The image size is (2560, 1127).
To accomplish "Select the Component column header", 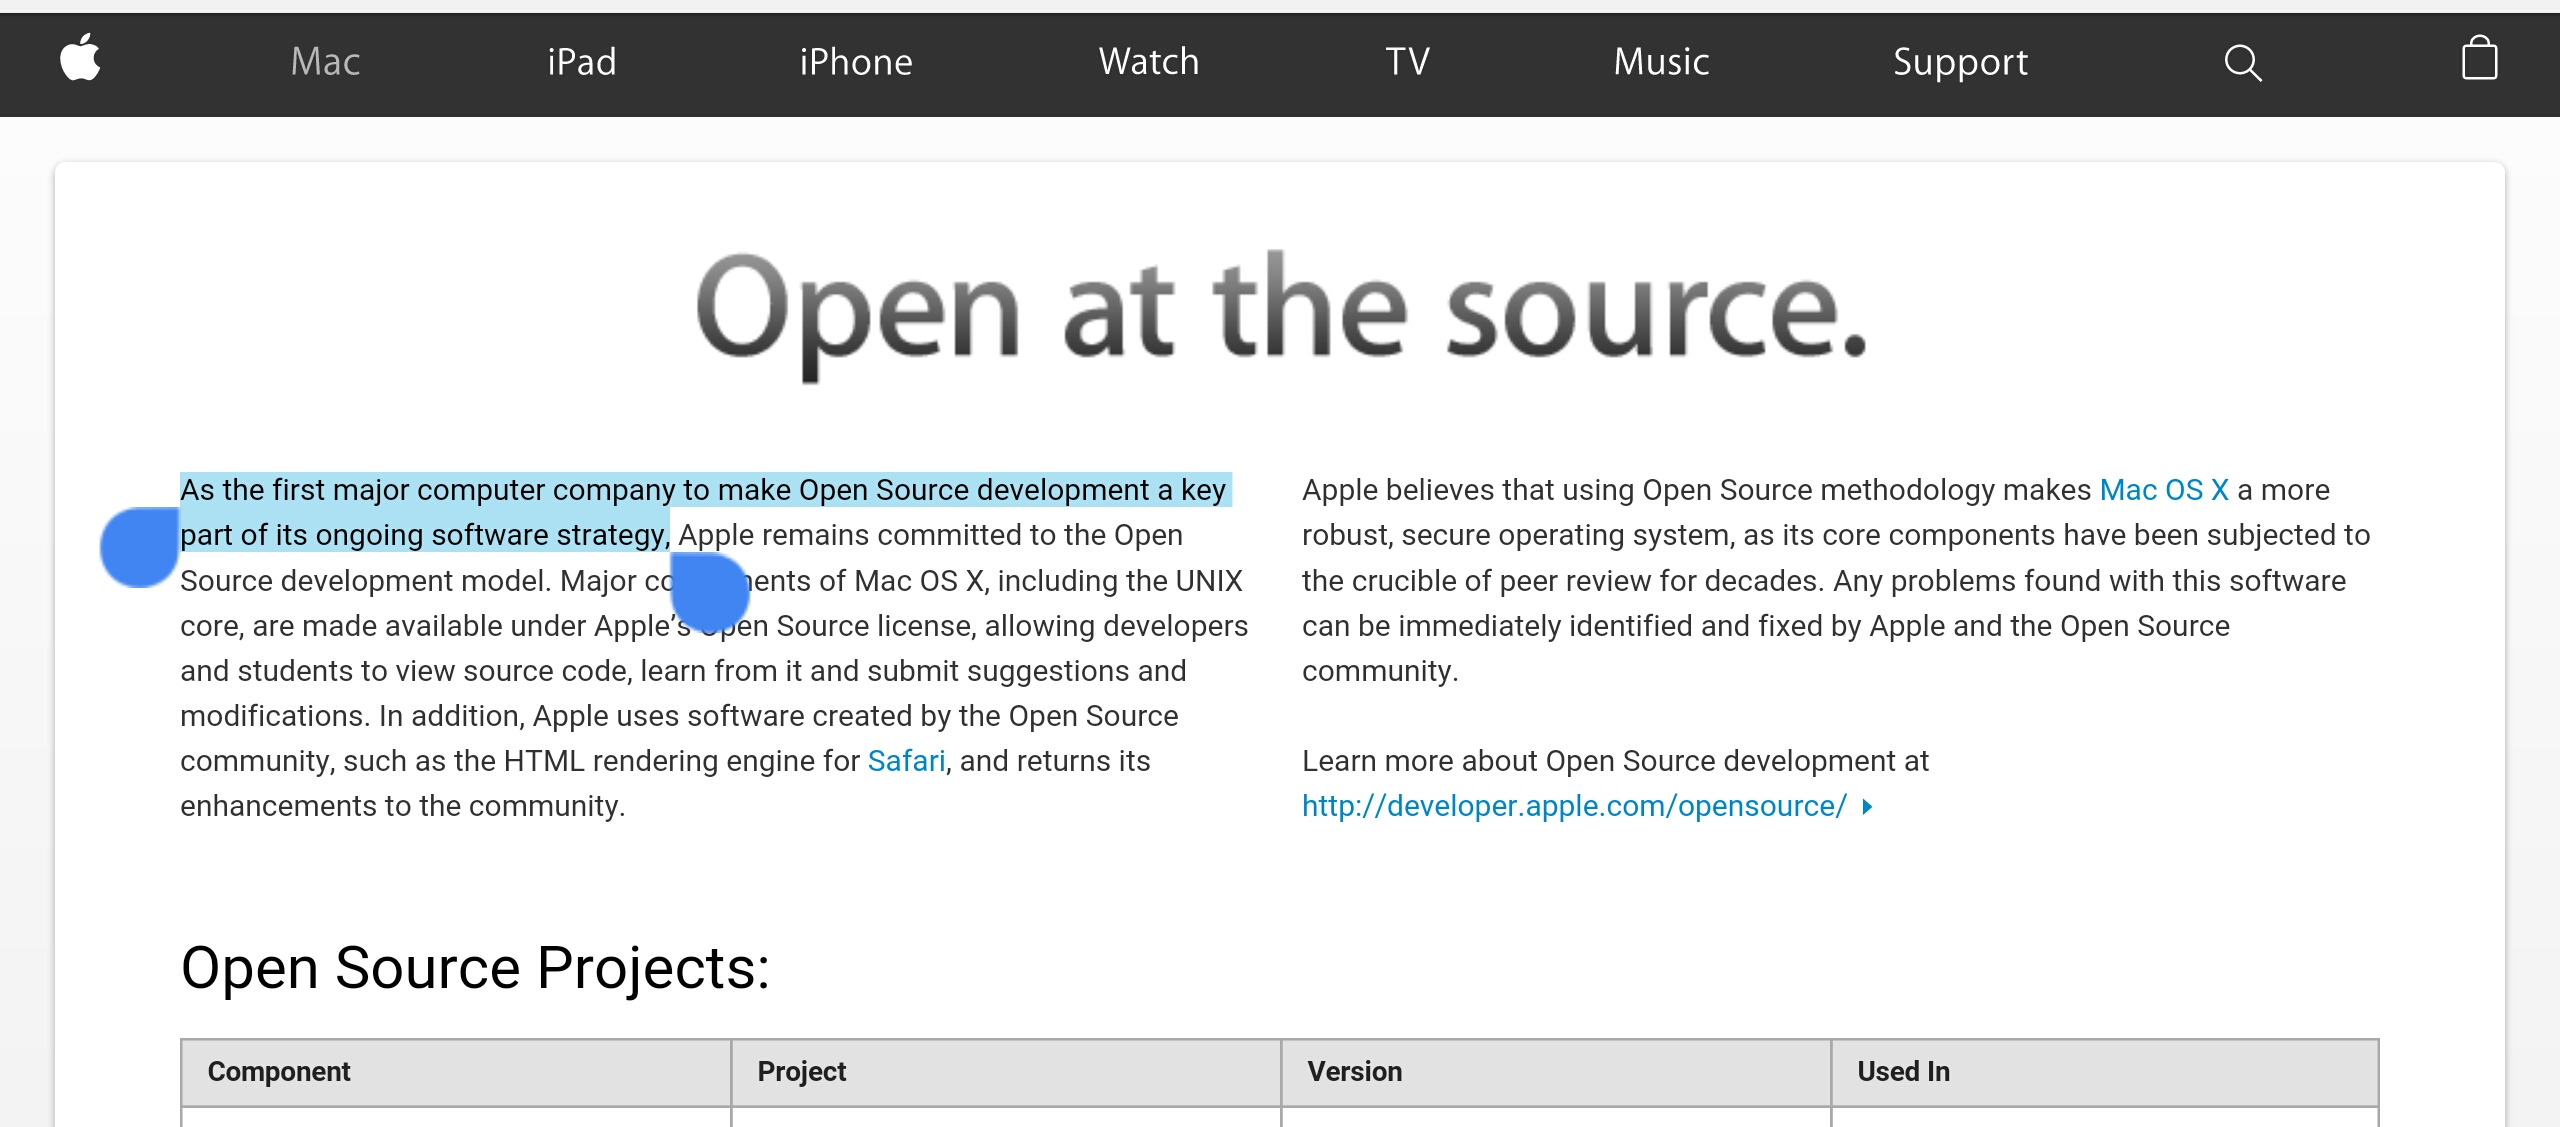I will click(456, 1072).
